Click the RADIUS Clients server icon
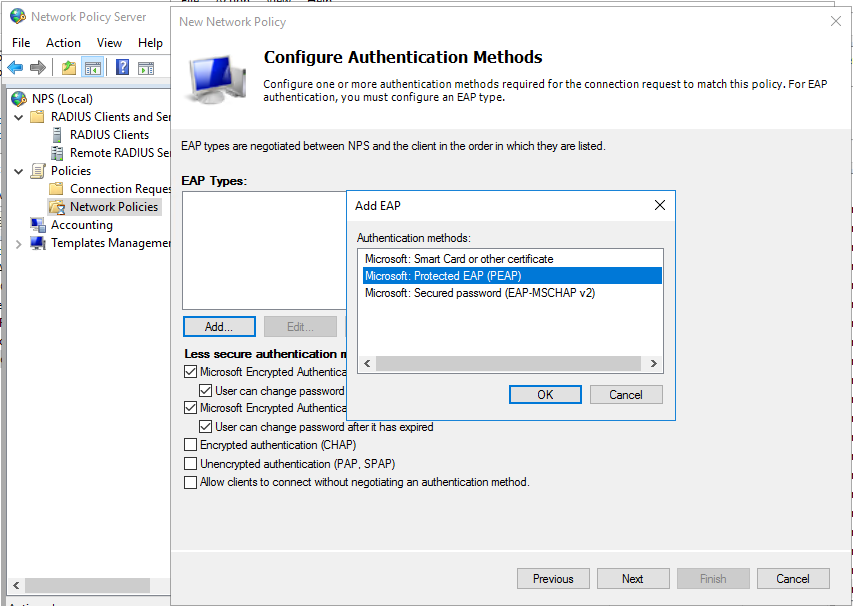 point(57,134)
